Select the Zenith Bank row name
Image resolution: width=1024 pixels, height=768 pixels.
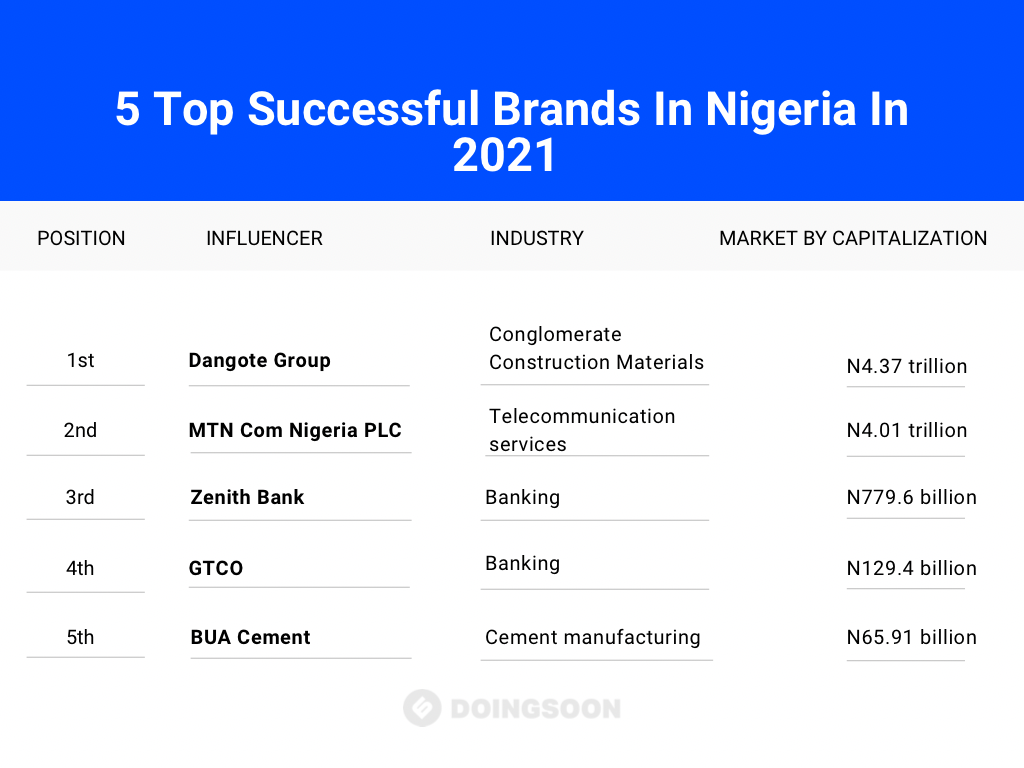[247, 498]
